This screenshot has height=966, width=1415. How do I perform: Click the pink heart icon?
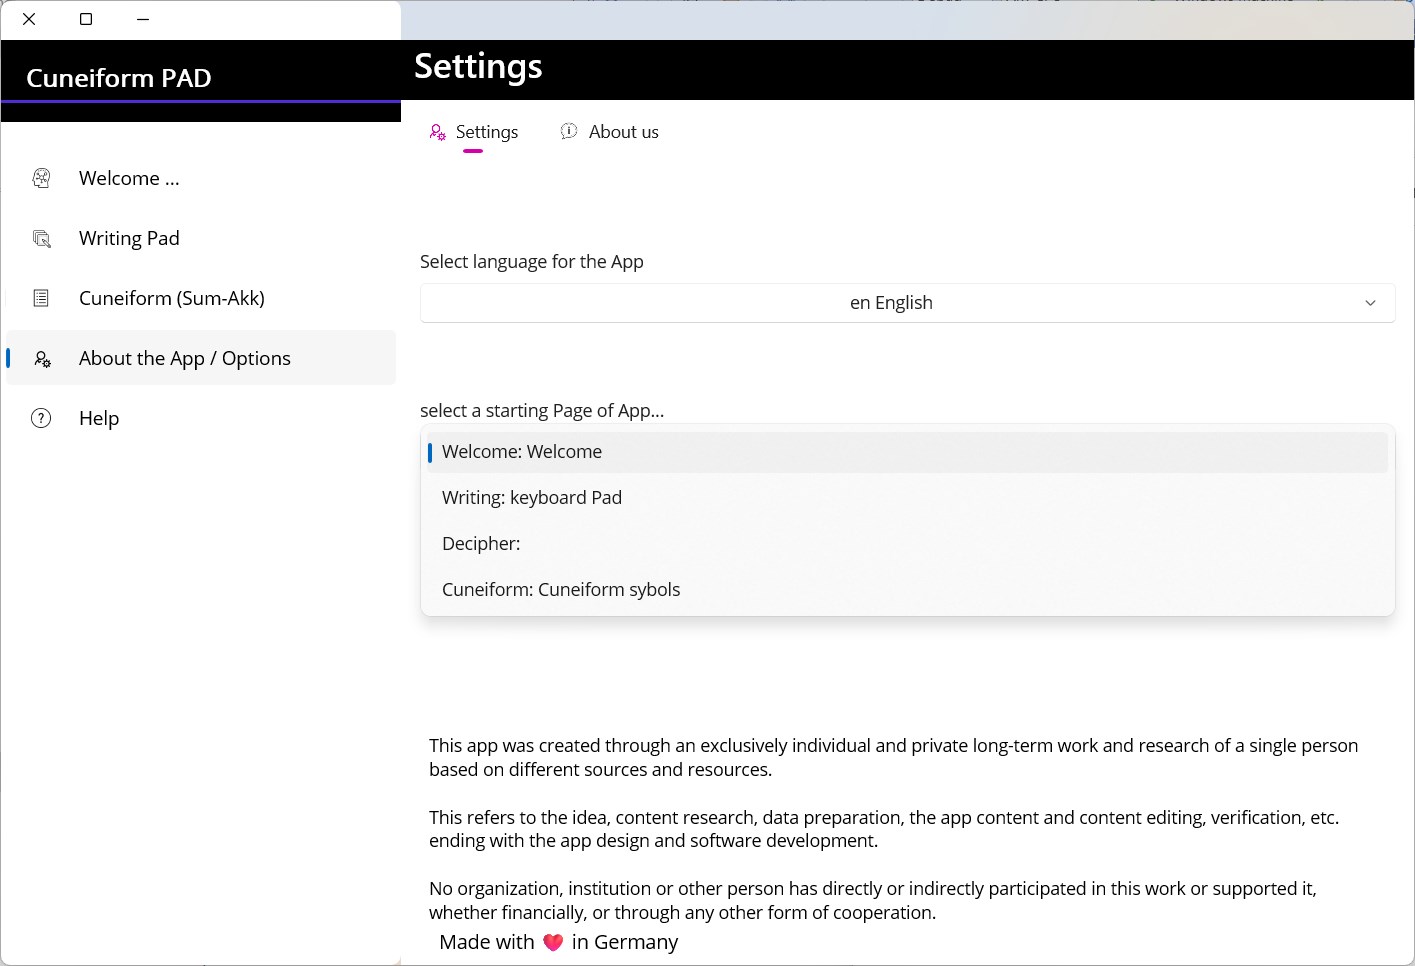click(553, 942)
